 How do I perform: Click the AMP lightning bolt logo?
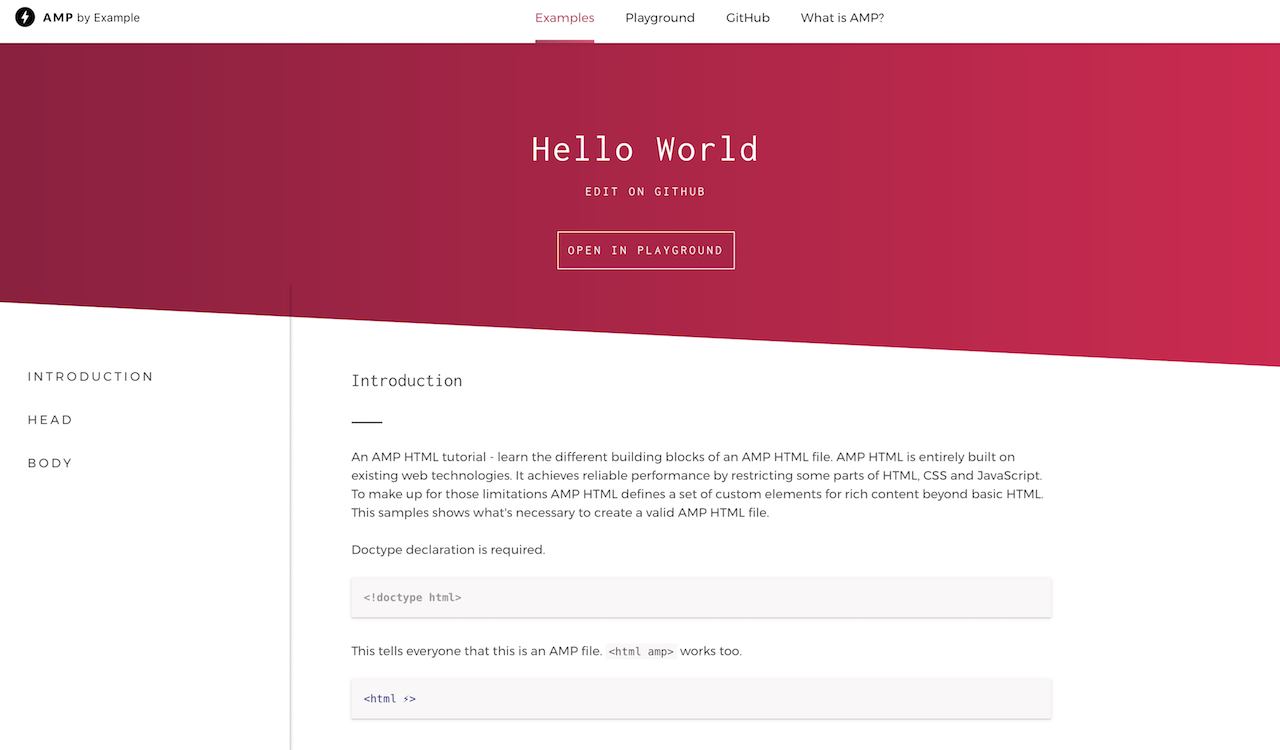pyautogui.click(x=24, y=17)
